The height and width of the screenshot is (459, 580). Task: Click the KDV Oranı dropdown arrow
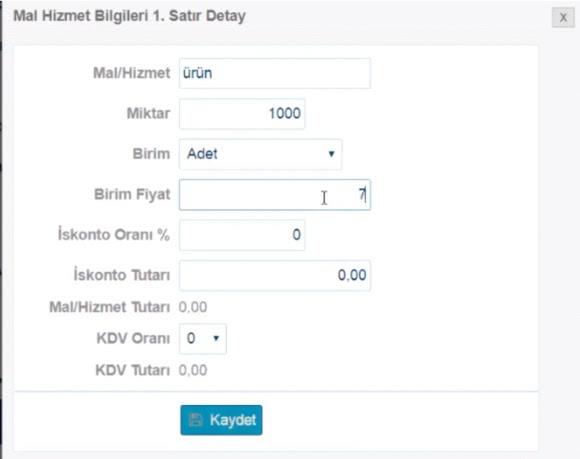tap(216, 338)
